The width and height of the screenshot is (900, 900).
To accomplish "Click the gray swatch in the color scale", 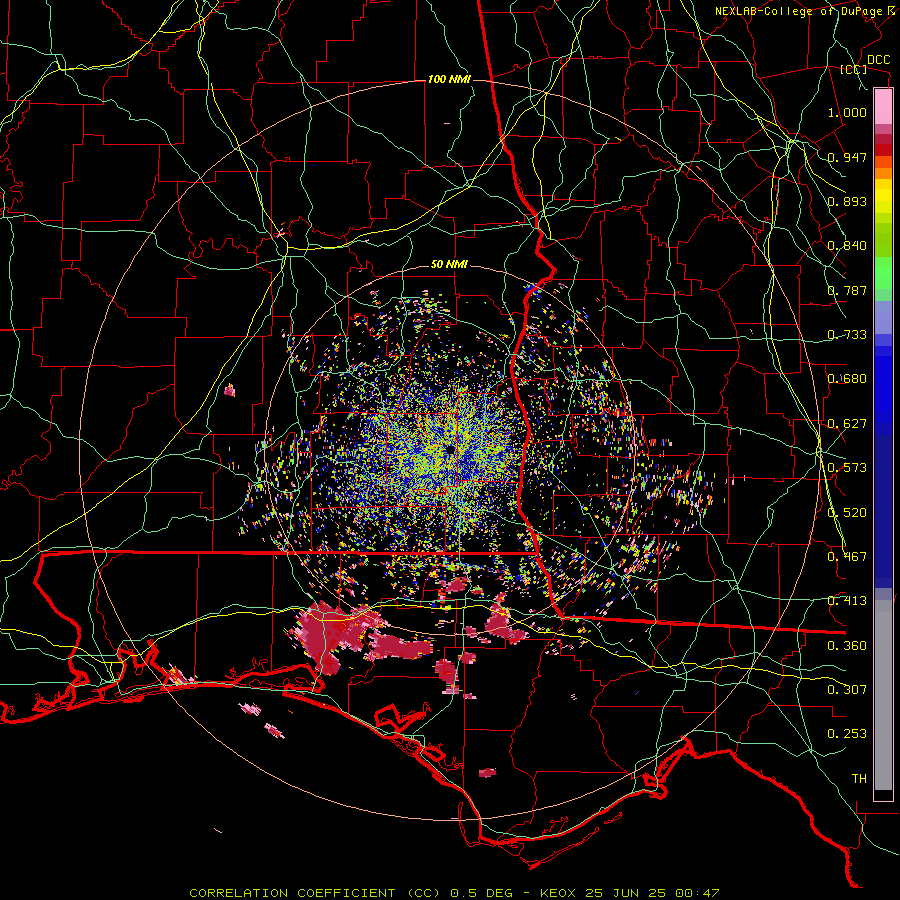I will 883,695.
